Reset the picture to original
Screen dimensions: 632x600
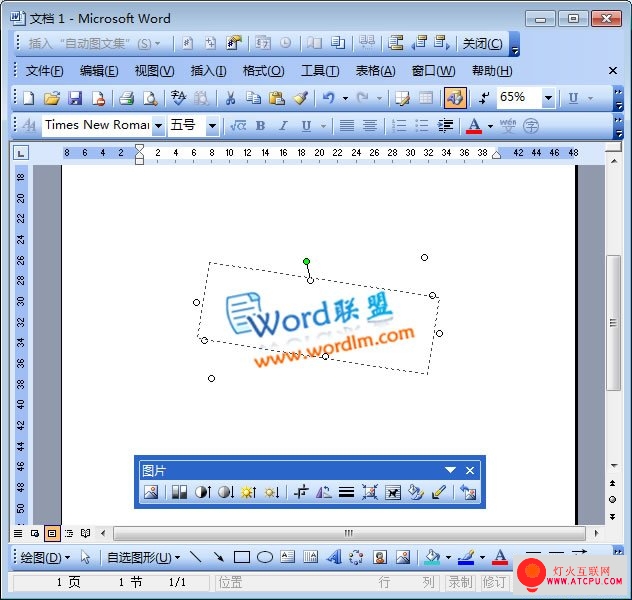pyautogui.click(x=468, y=492)
